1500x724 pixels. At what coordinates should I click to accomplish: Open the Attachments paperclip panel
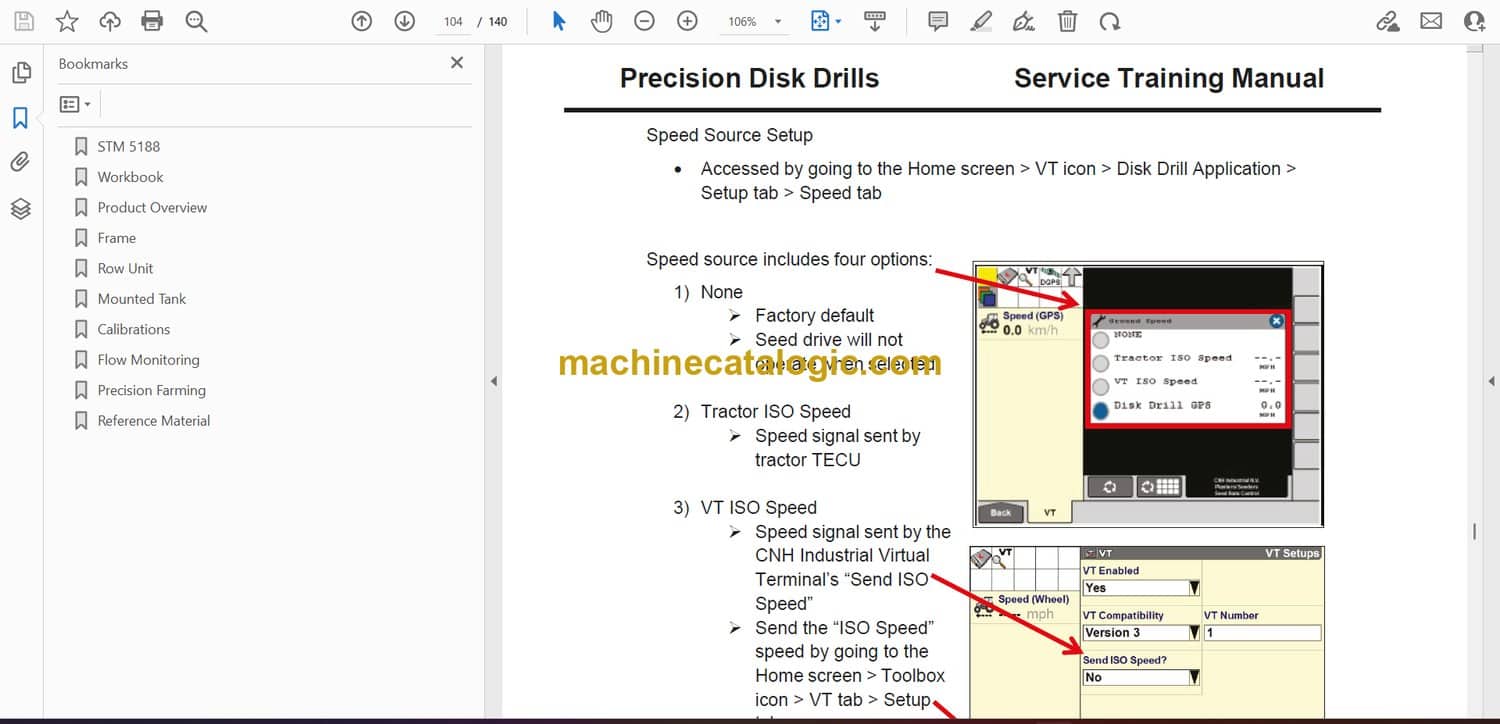21,162
